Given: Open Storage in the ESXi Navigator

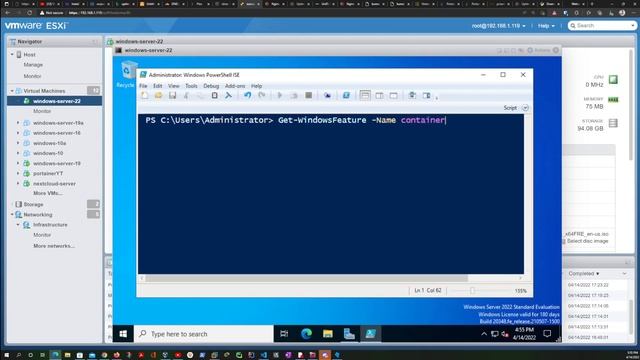Looking at the screenshot, I should click(33, 204).
